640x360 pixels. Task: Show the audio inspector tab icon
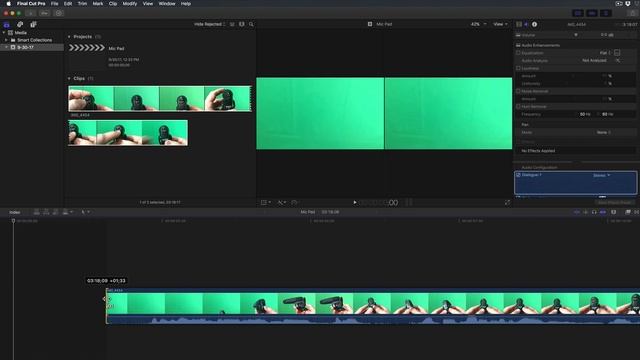click(x=526, y=24)
